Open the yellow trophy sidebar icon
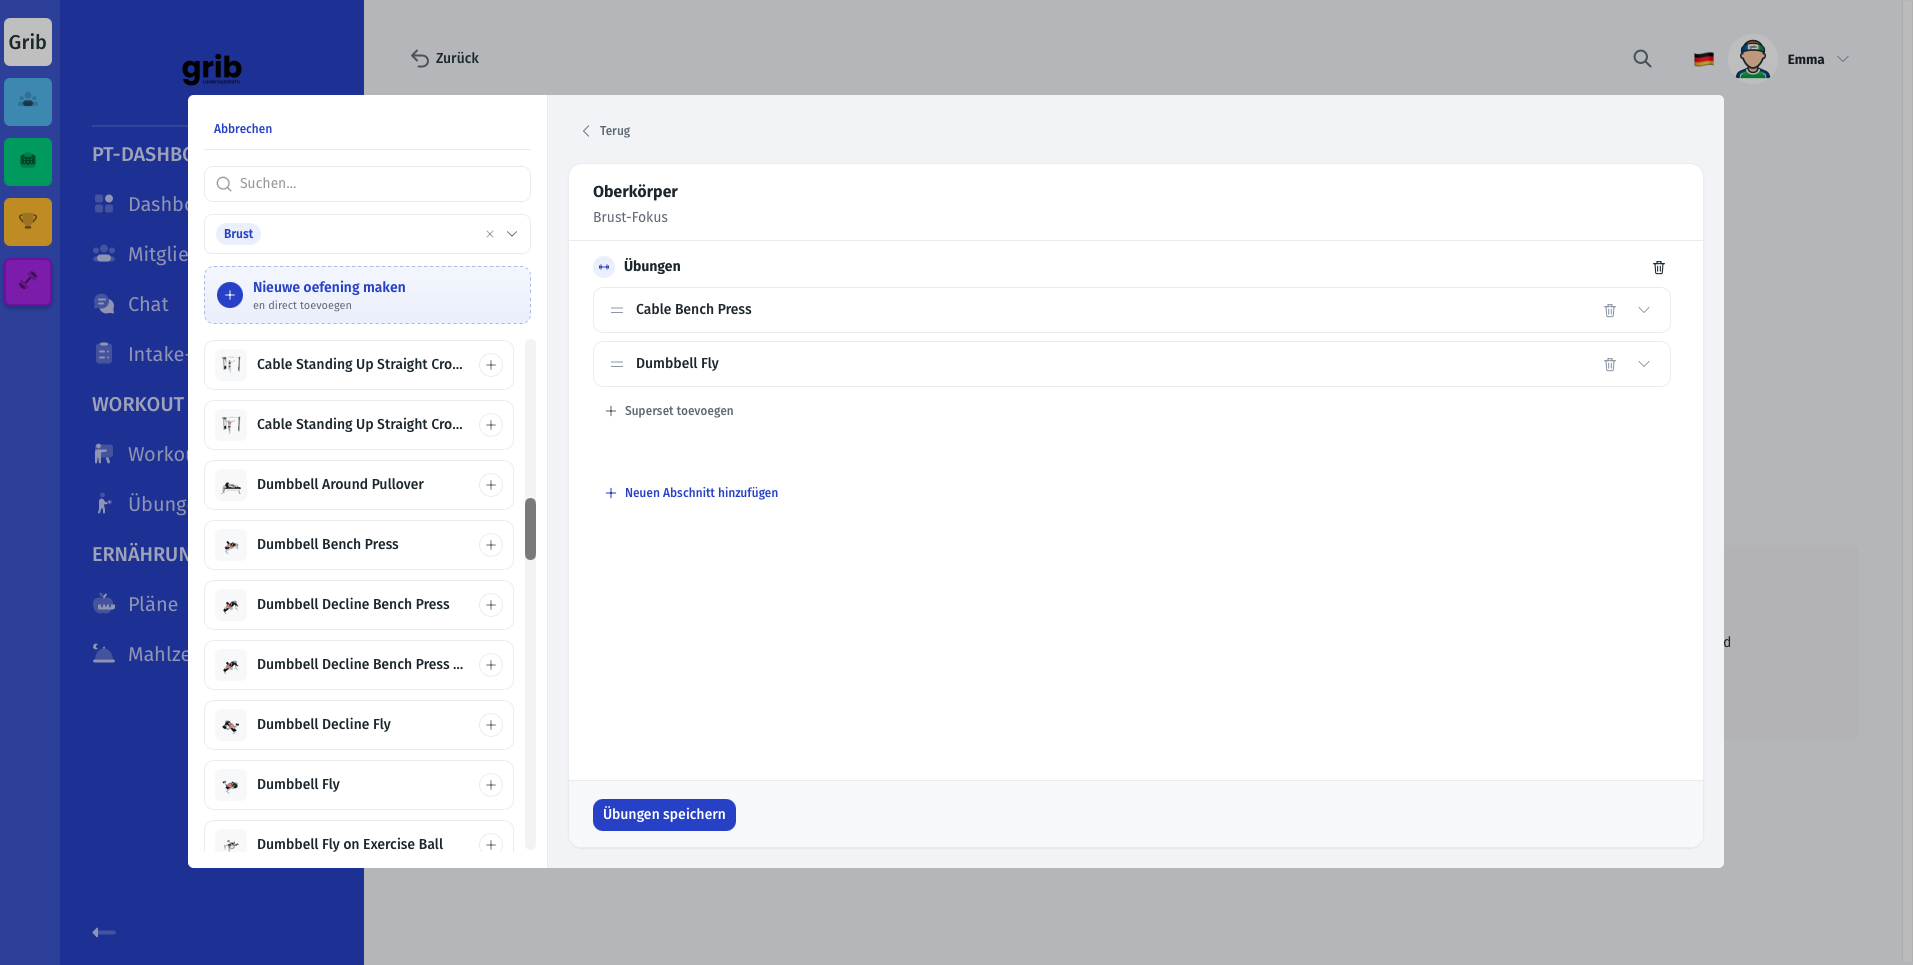 (x=28, y=221)
